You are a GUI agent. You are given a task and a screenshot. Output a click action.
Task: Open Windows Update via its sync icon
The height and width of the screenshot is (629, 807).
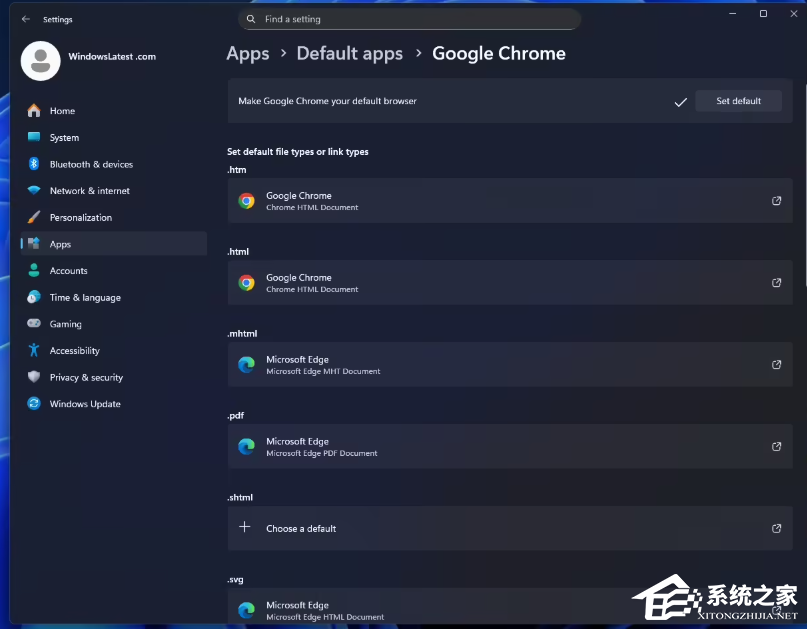coord(34,403)
